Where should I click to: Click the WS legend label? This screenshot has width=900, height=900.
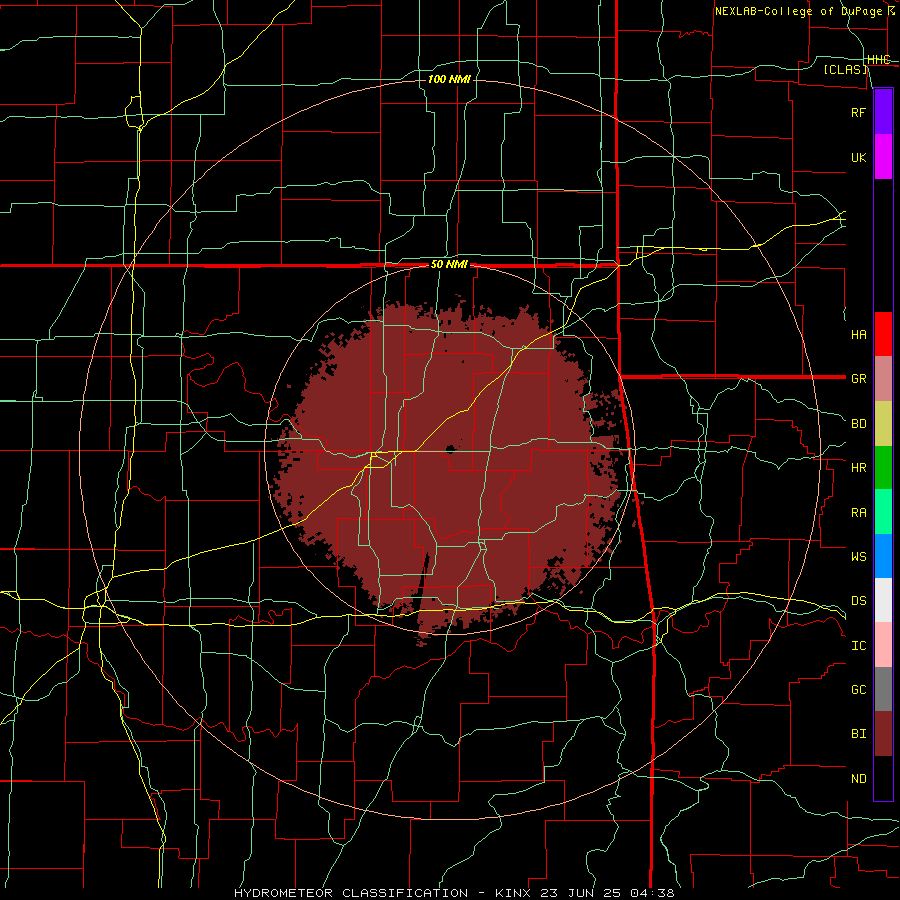point(858,556)
